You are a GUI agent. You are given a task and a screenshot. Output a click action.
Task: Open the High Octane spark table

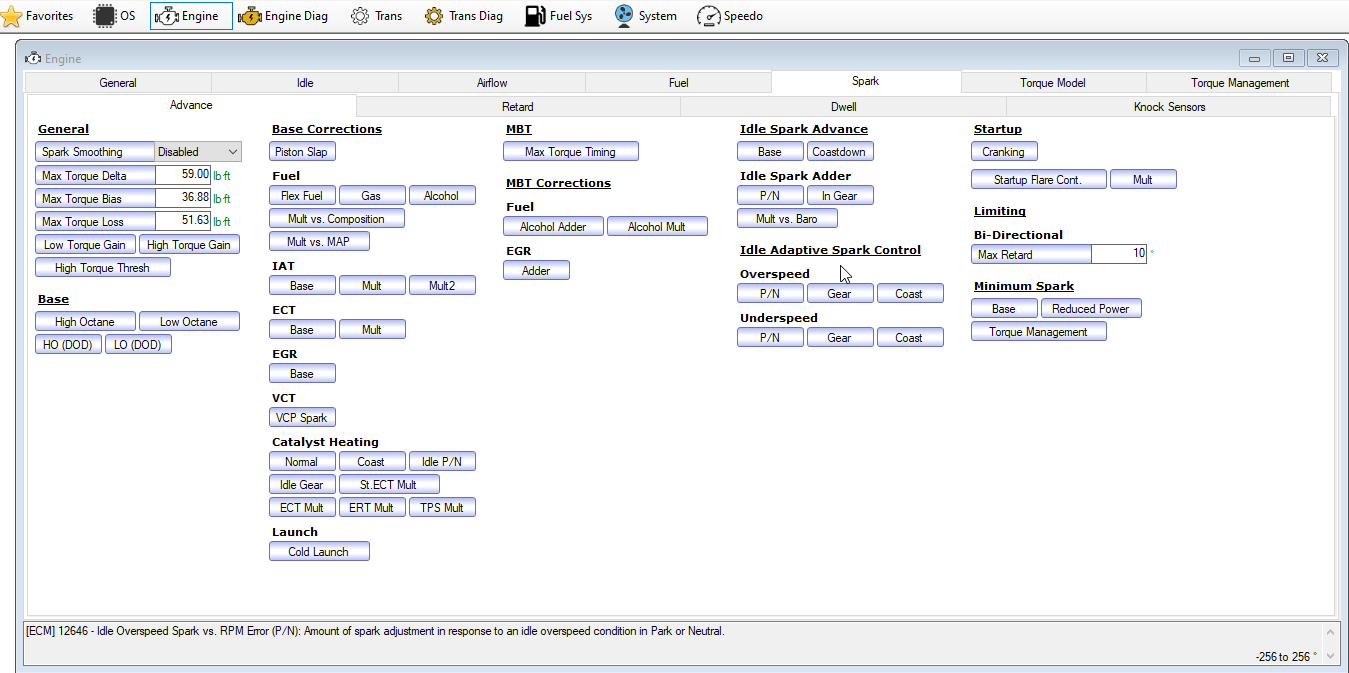tap(85, 322)
